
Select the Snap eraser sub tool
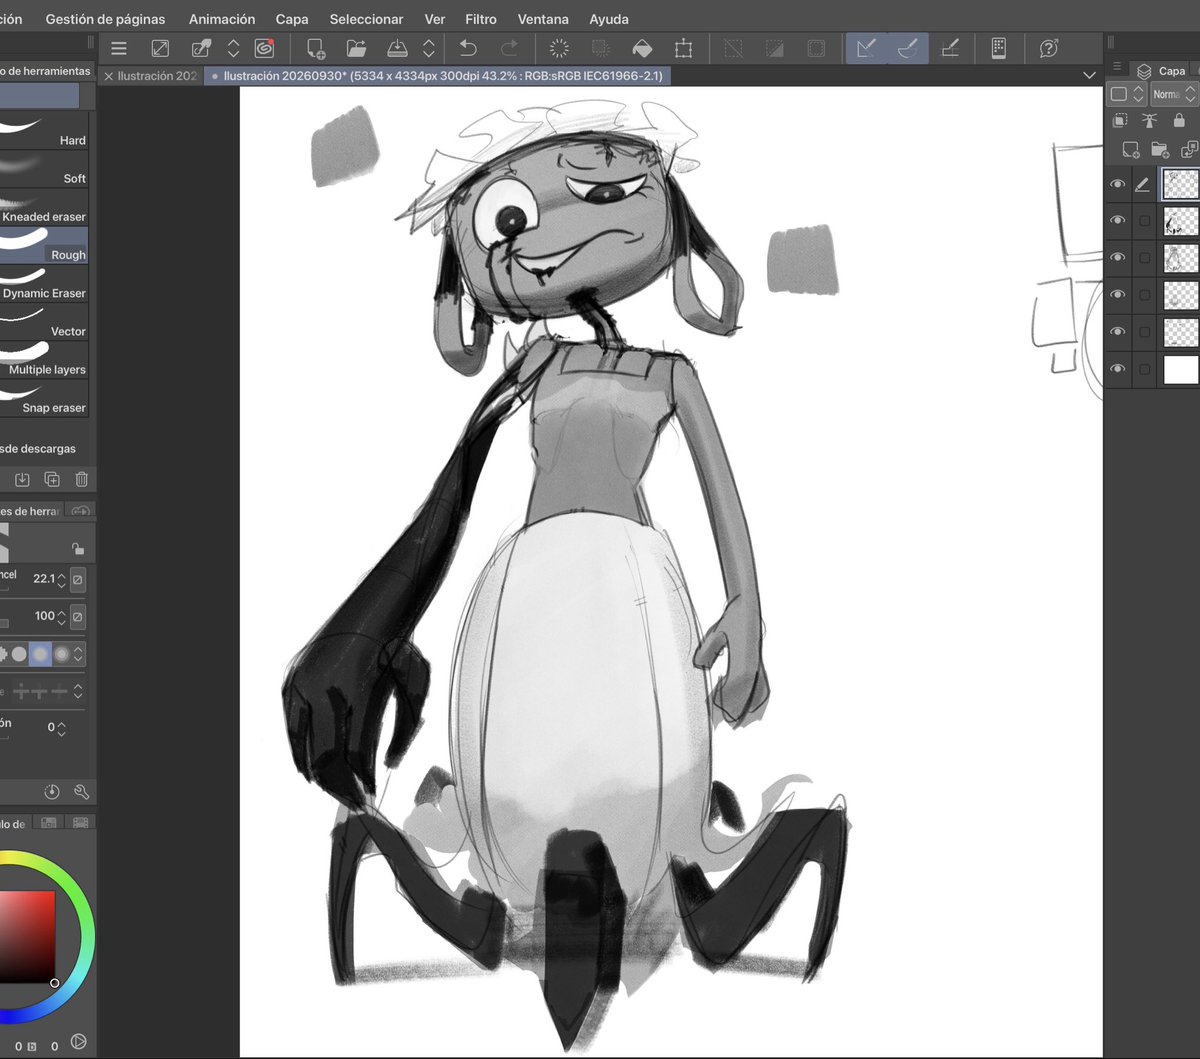[x=44, y=398]
